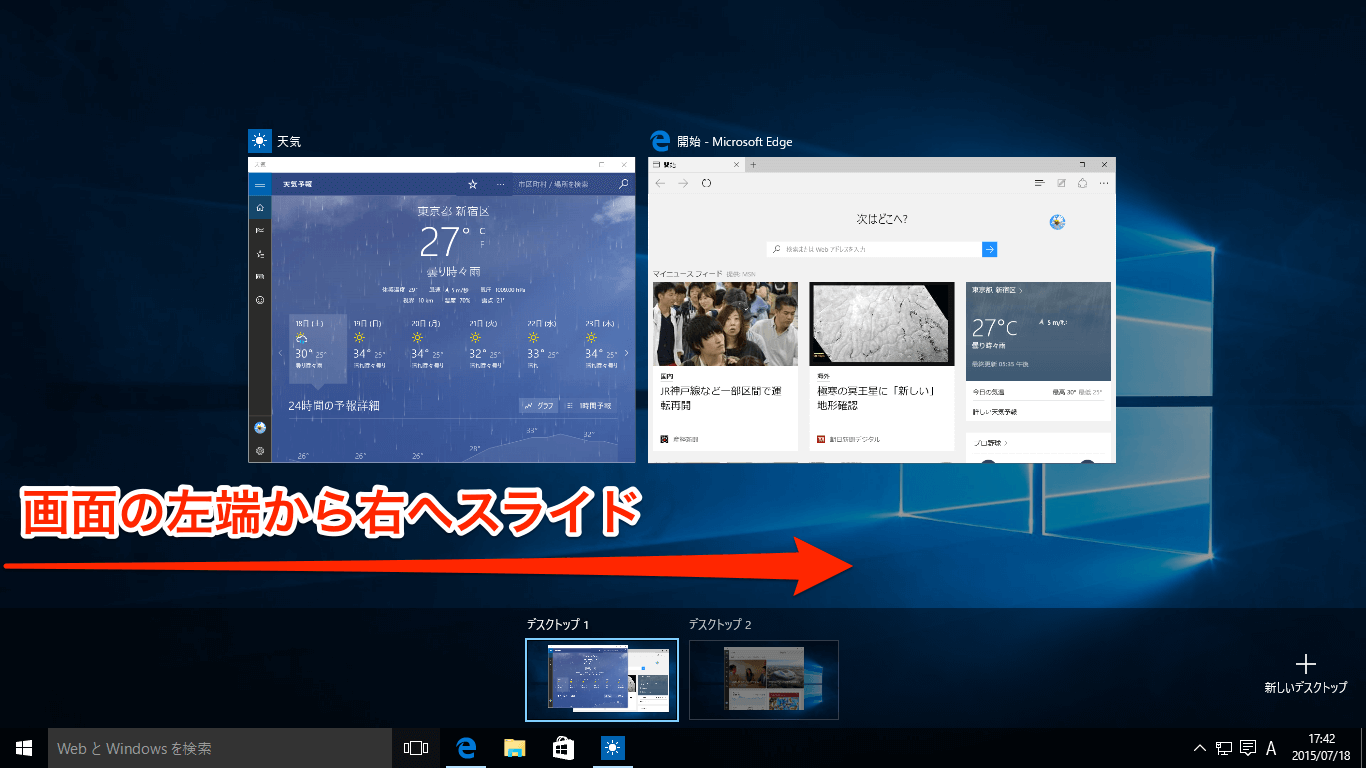The image size is (1366, 768).
Task: Launch Microsoft Edge from the taskbar
Action: tap(465, 748)
